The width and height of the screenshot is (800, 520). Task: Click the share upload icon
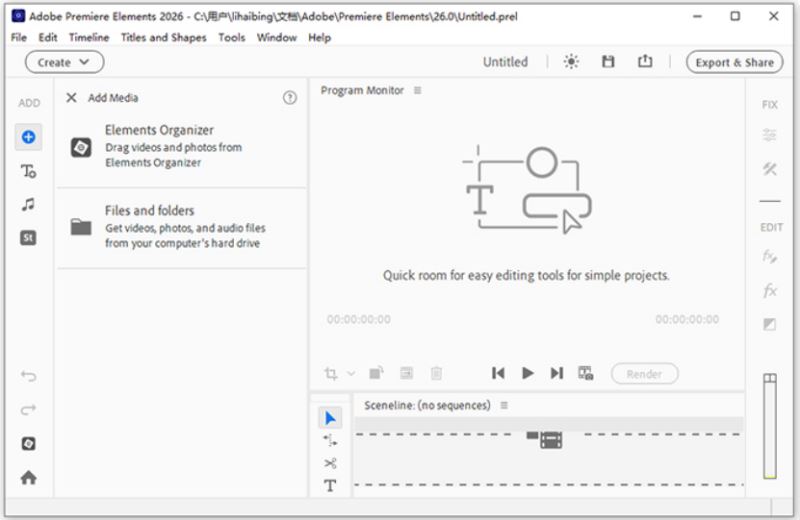point(645,61)
